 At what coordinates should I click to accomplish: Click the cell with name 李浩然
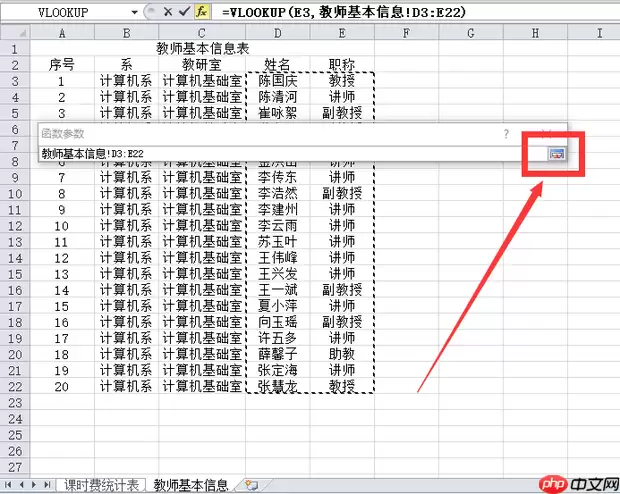(278, 193)
